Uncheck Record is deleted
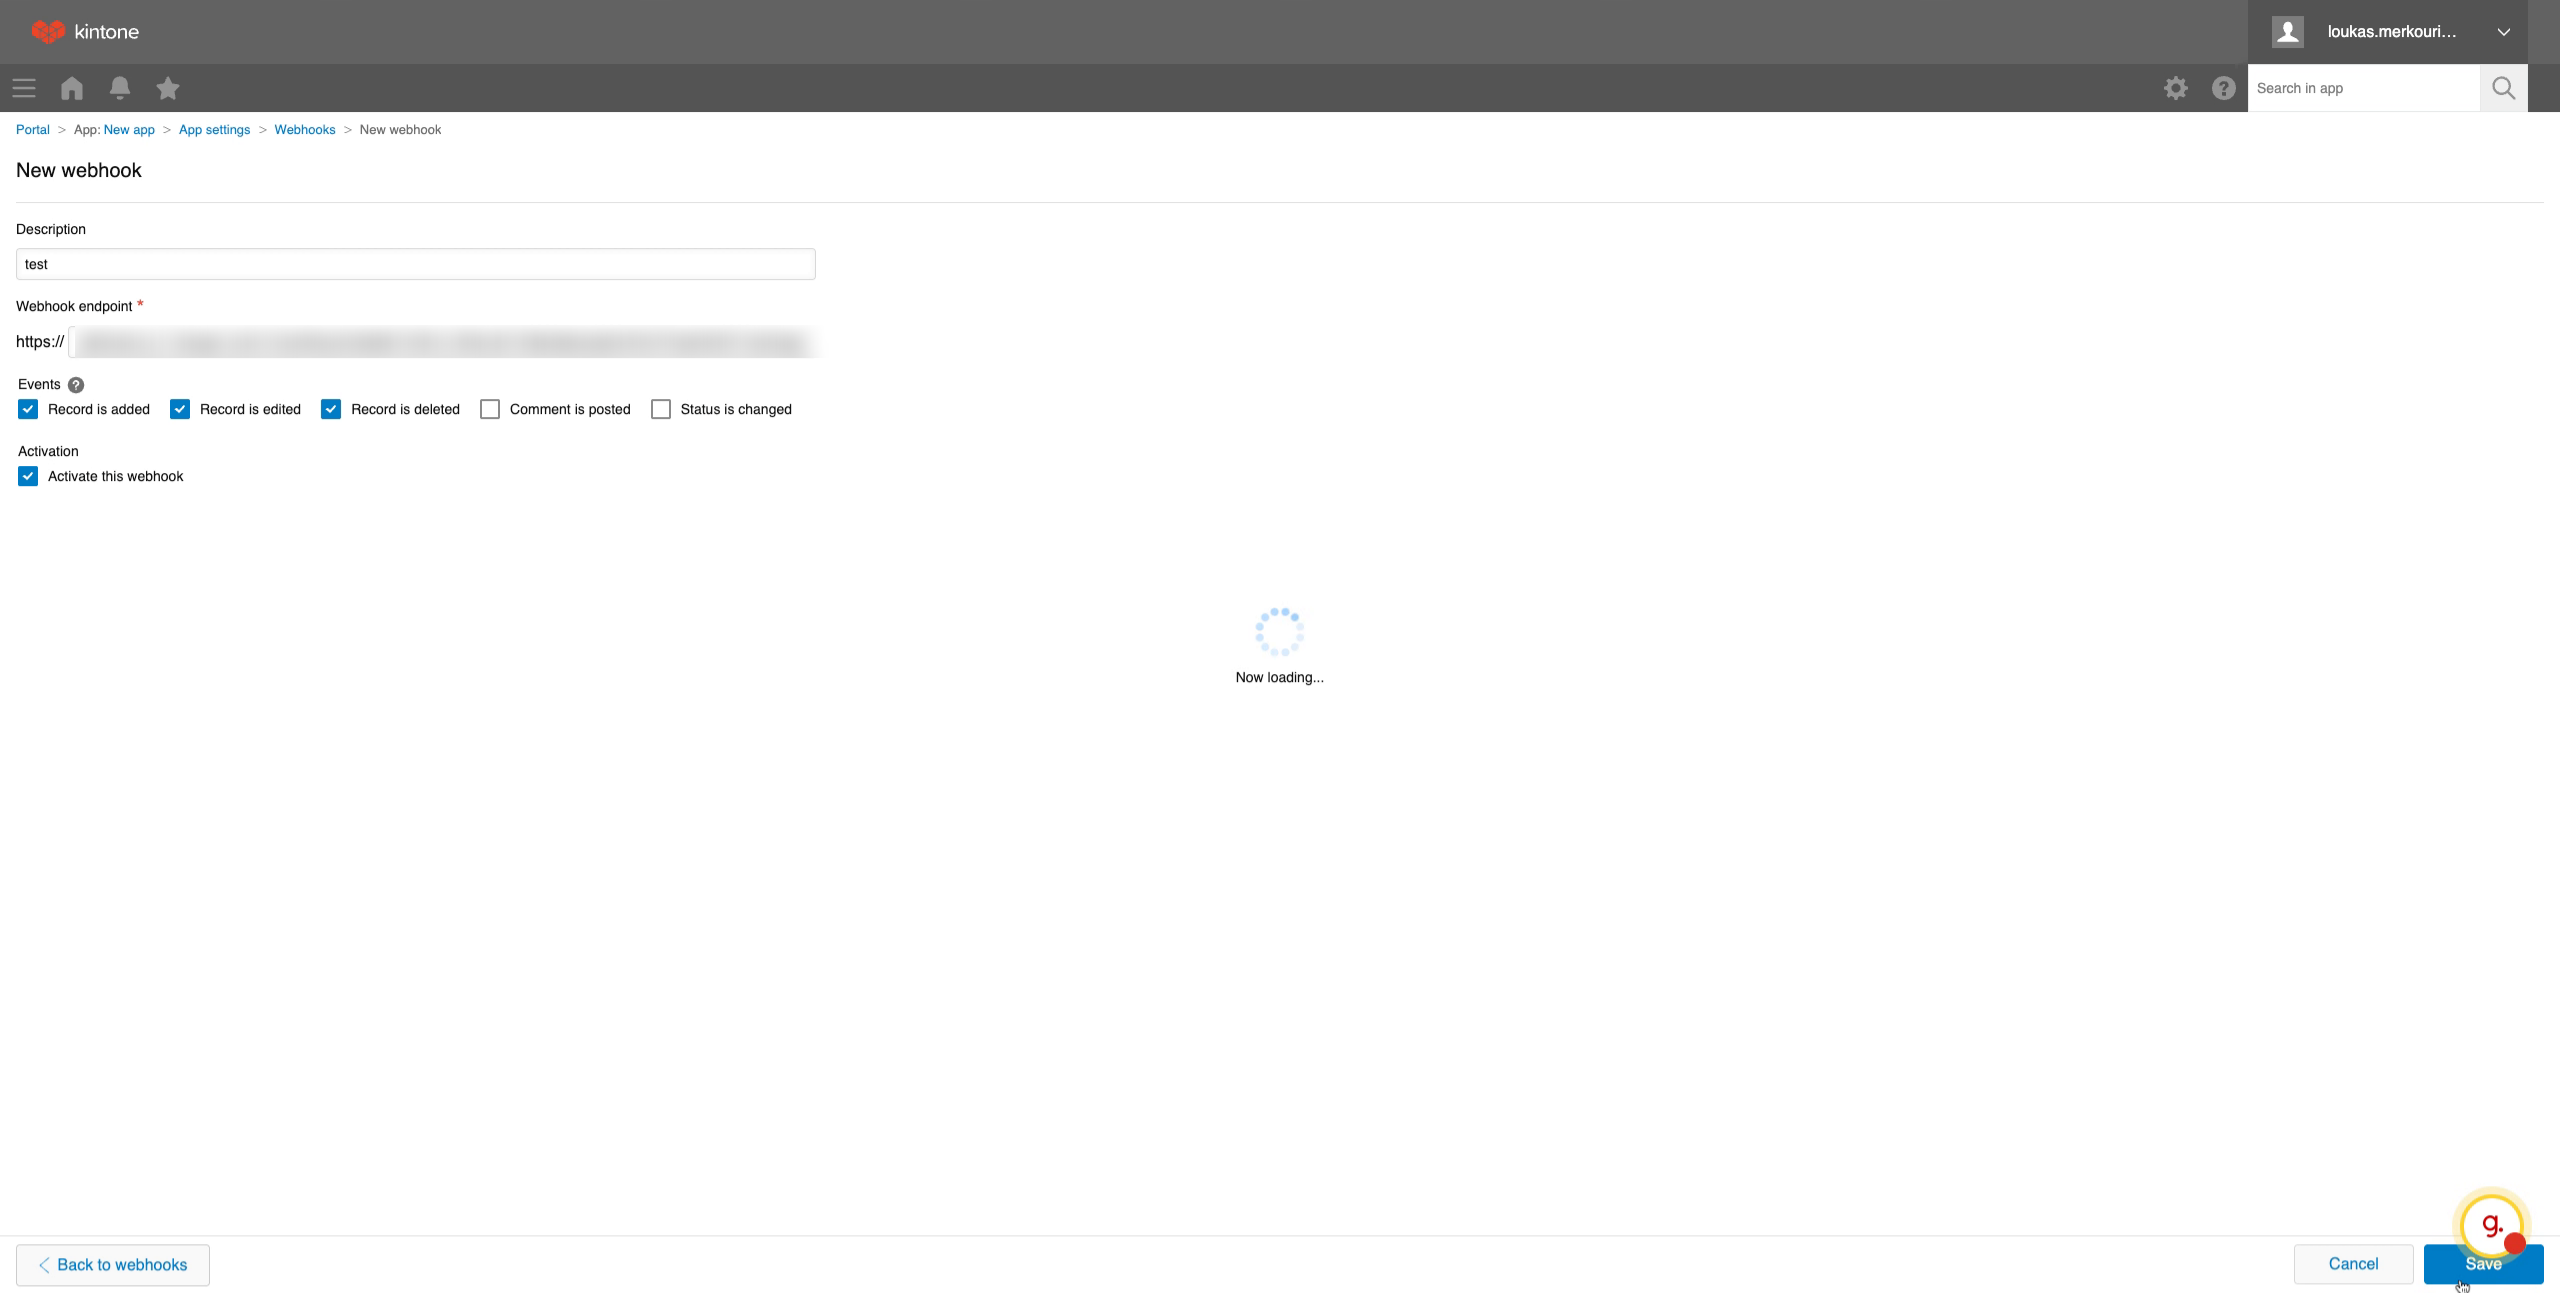Image resolution: width=2560 pixels, height=1293 pixels. (331, 409)
